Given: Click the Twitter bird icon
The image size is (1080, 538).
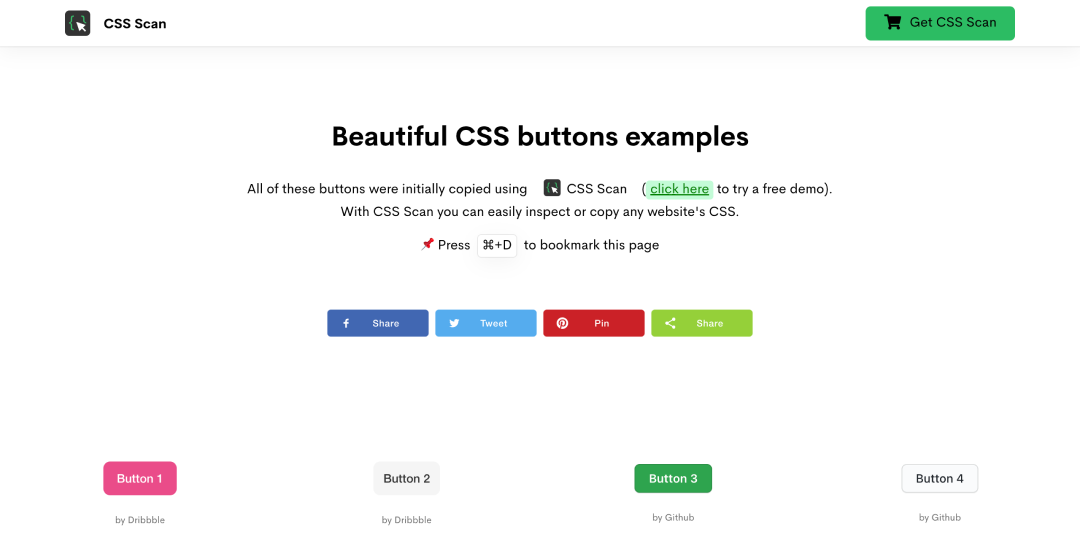Looking at the screenshot, I should 454,323.
